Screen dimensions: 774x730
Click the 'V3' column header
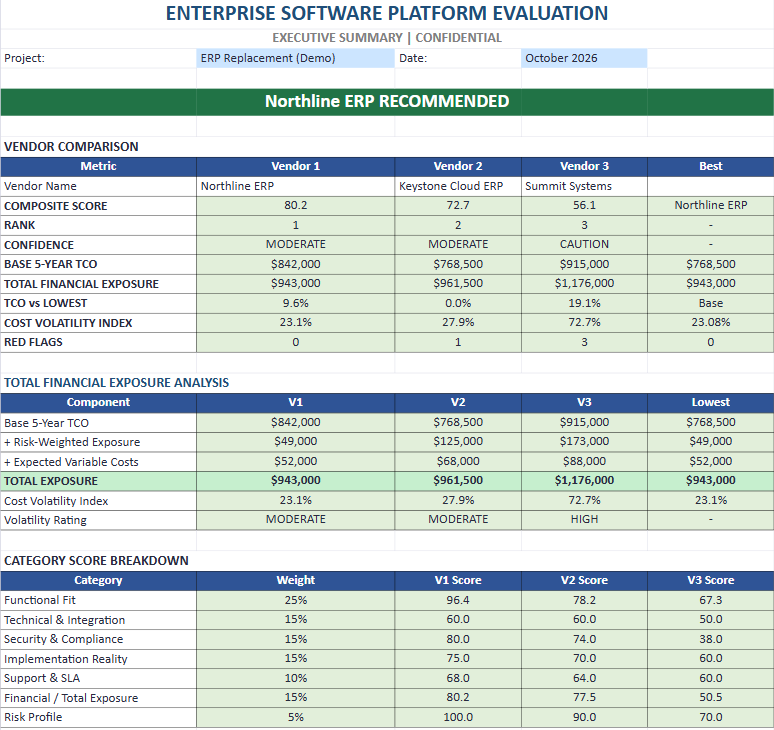click(x=584, y=402)
